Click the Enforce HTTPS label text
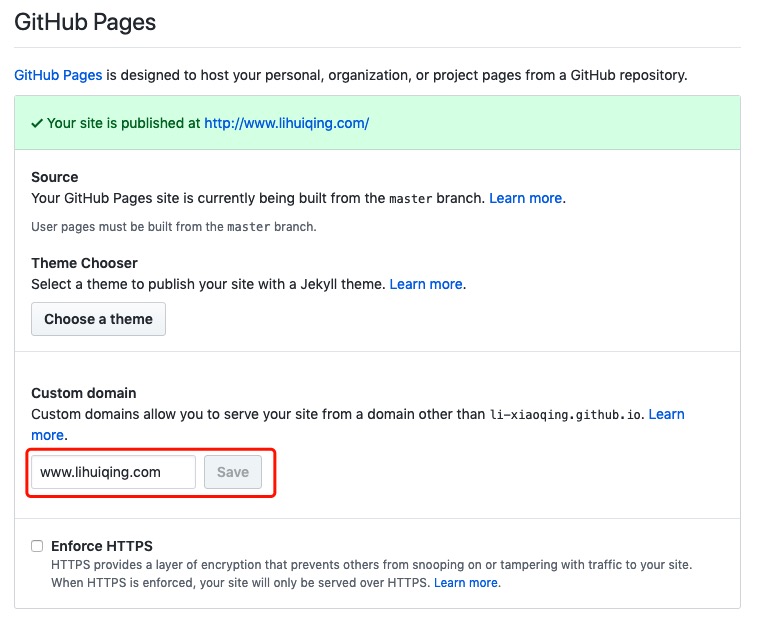758x622 pixels. tap(102, 546)
